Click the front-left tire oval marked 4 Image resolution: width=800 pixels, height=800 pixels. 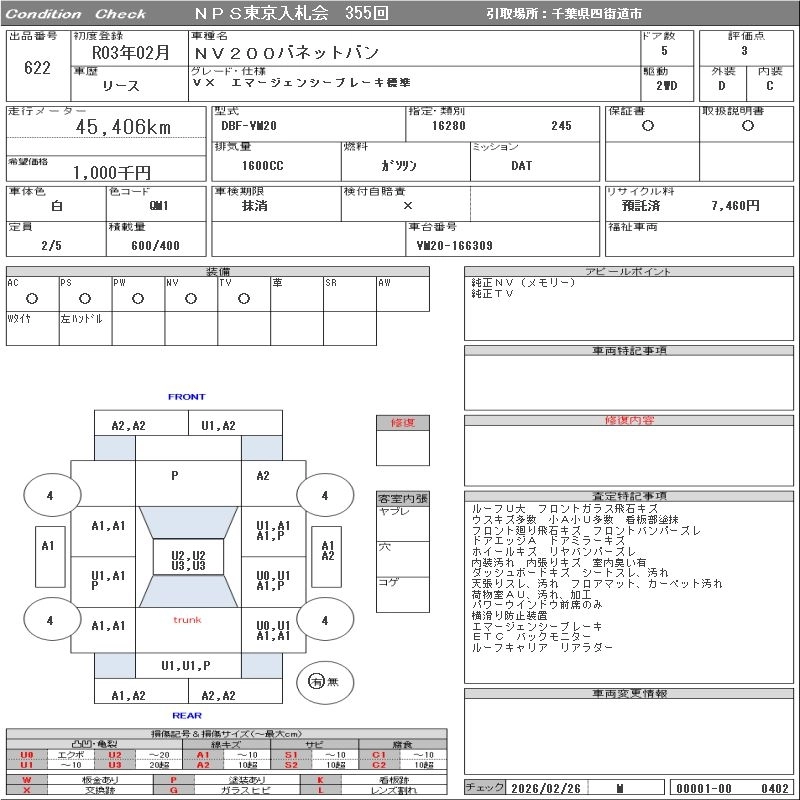(x=52, y=494)
